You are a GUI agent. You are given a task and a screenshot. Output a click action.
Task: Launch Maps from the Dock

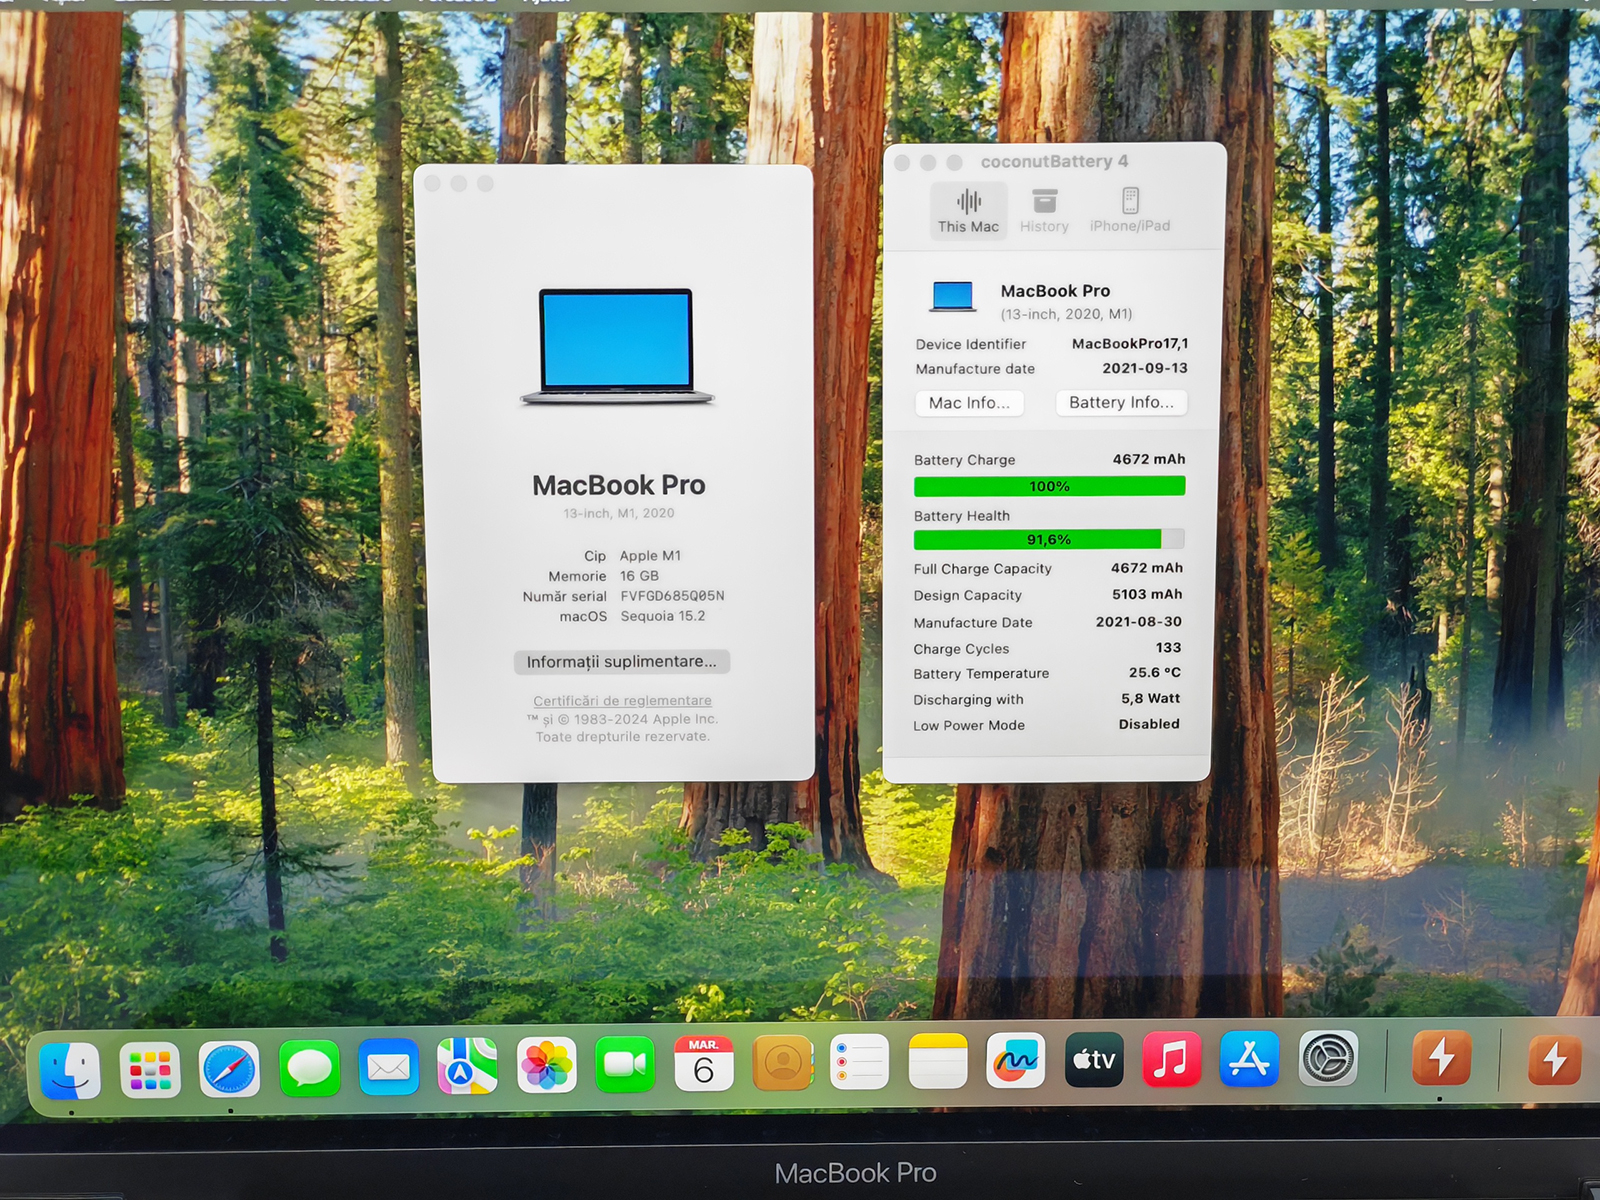(x=467, y=1065)
